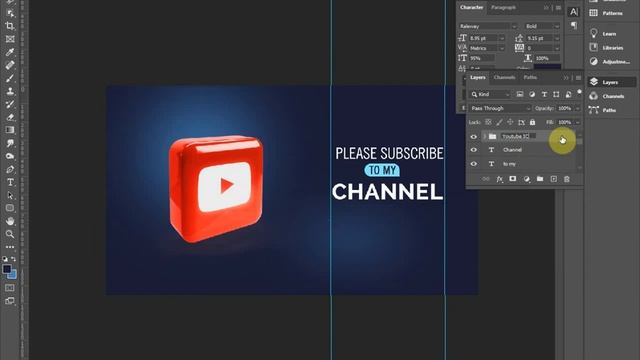Toggle lock transparent pixels
640x360 pixels.
pyautogui.click(x=488, y=122)
